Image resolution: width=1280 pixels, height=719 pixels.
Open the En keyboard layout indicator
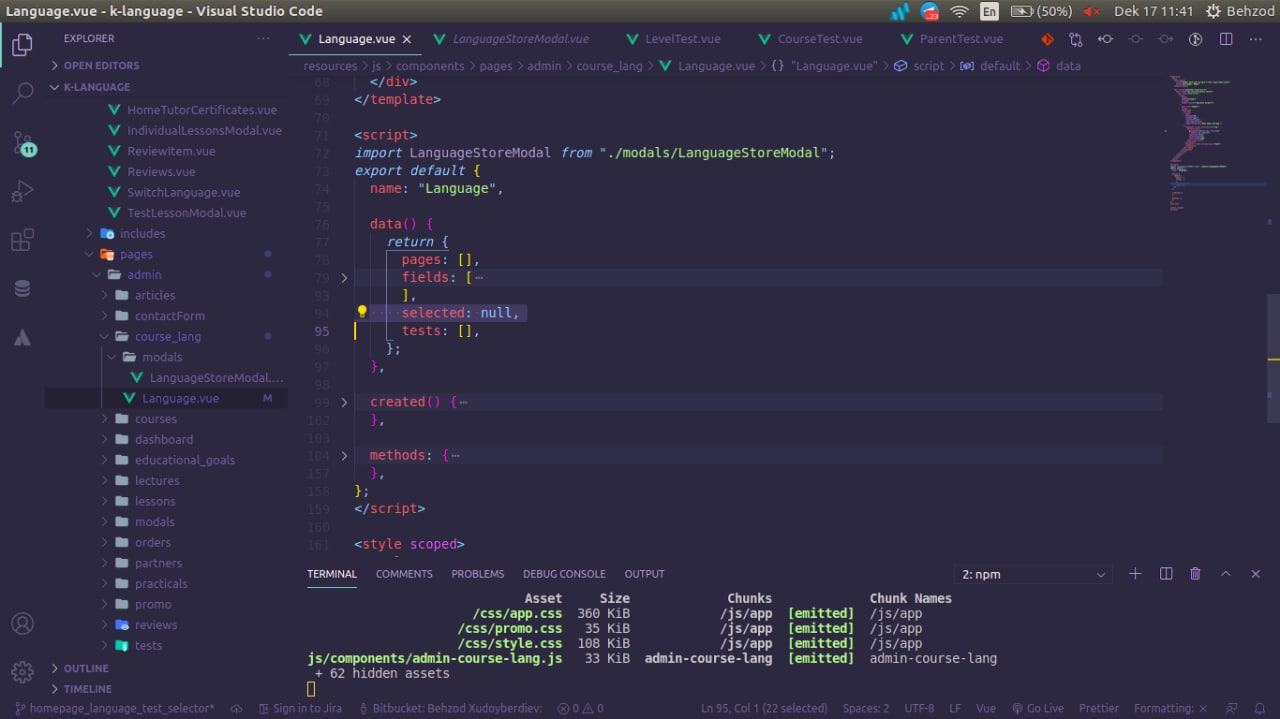[989, 11]
